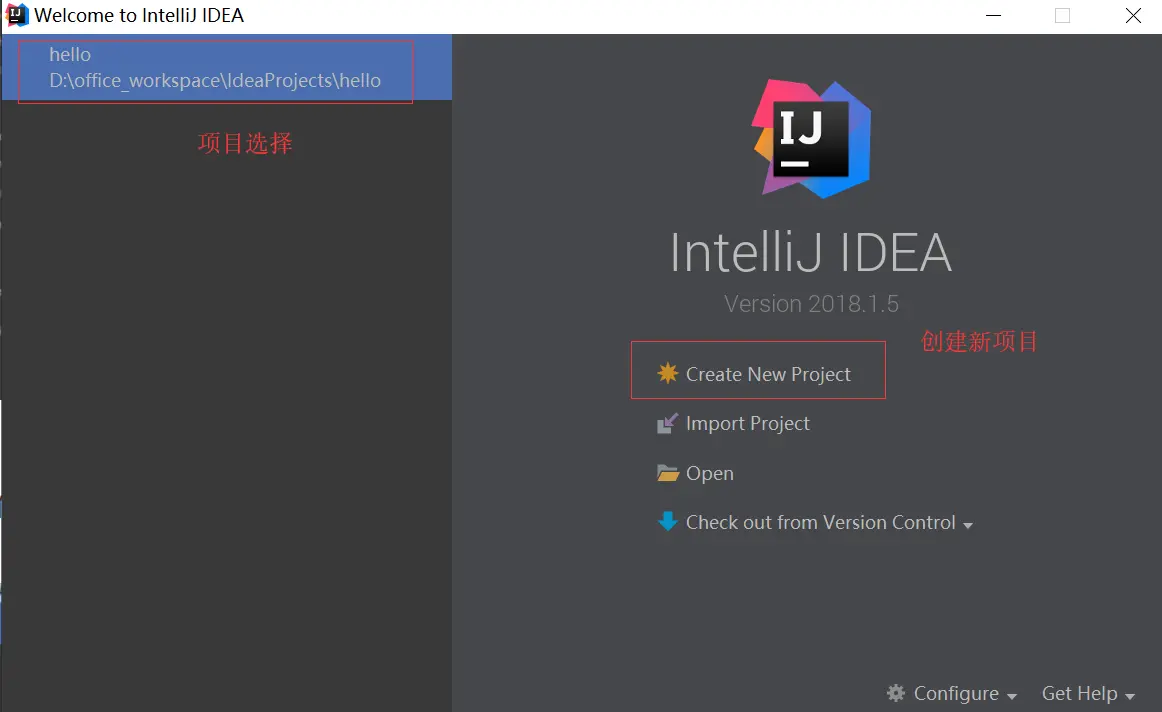
Task: Expand the Version Control dropdown arrow
Action: (968, 525)
